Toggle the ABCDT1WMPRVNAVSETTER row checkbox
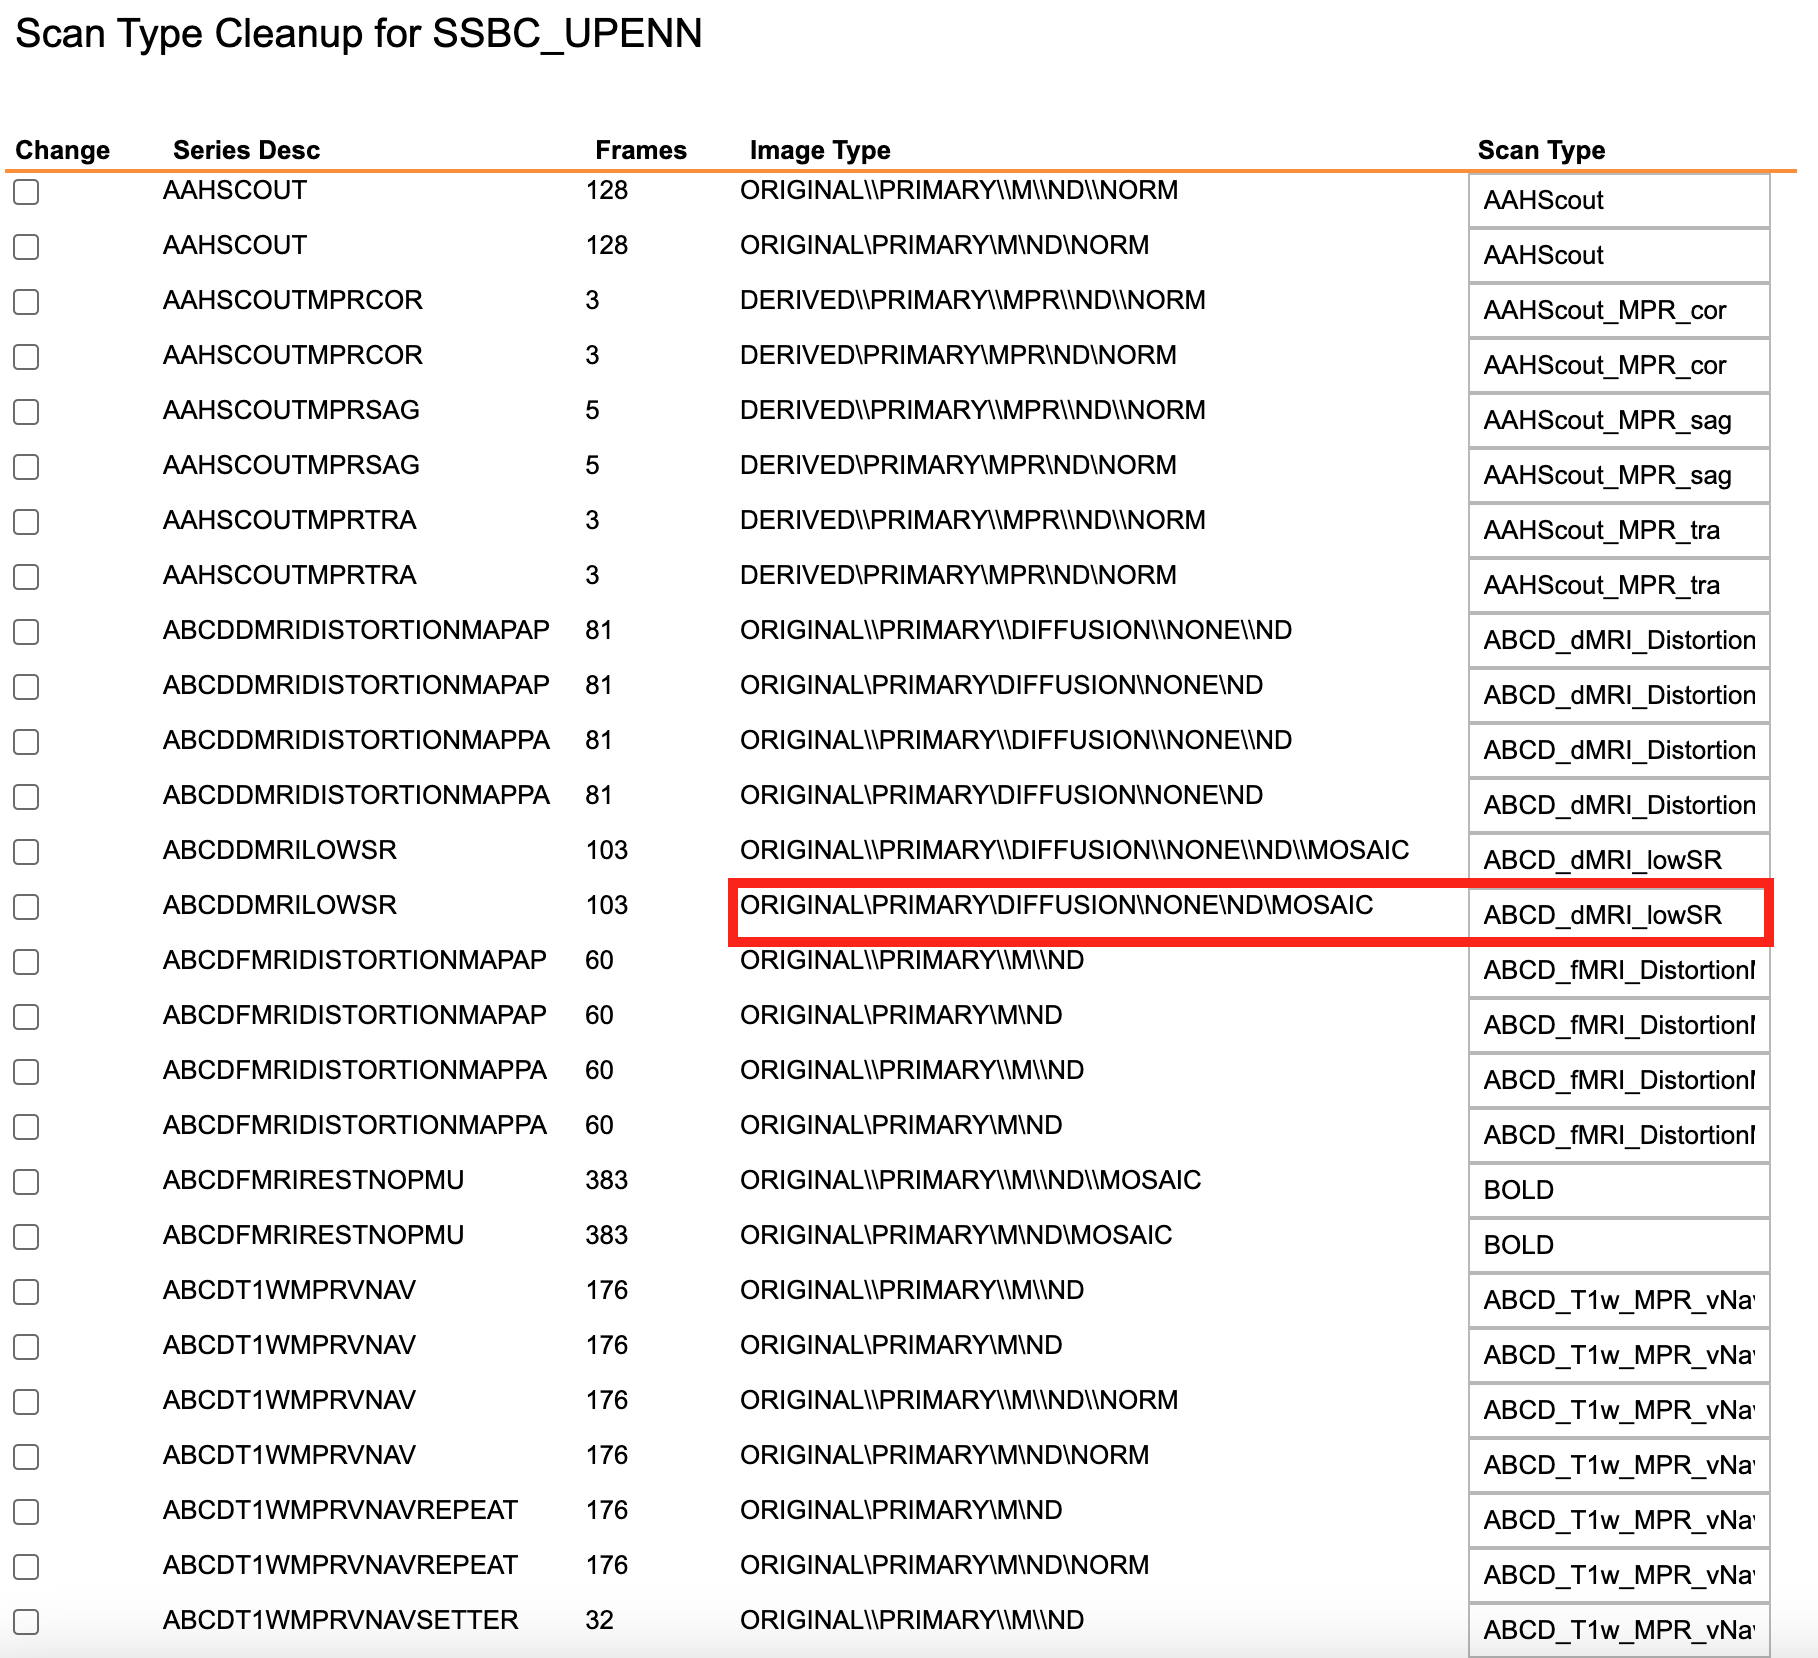Image resolution: width=1818 pixels, height=1658 pixels. [26, 1622]
